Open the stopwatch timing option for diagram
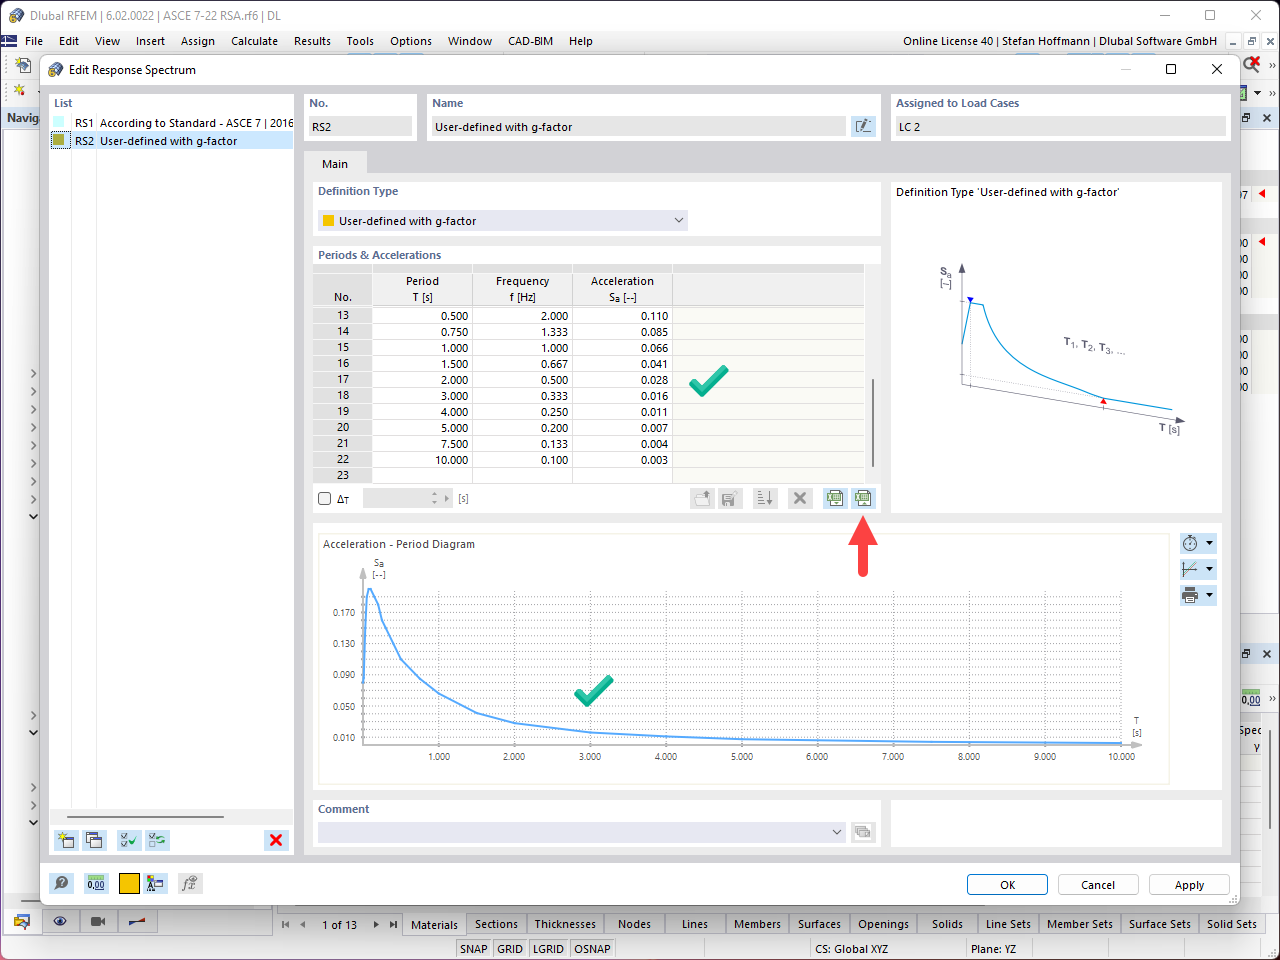 click(1191, 543)
